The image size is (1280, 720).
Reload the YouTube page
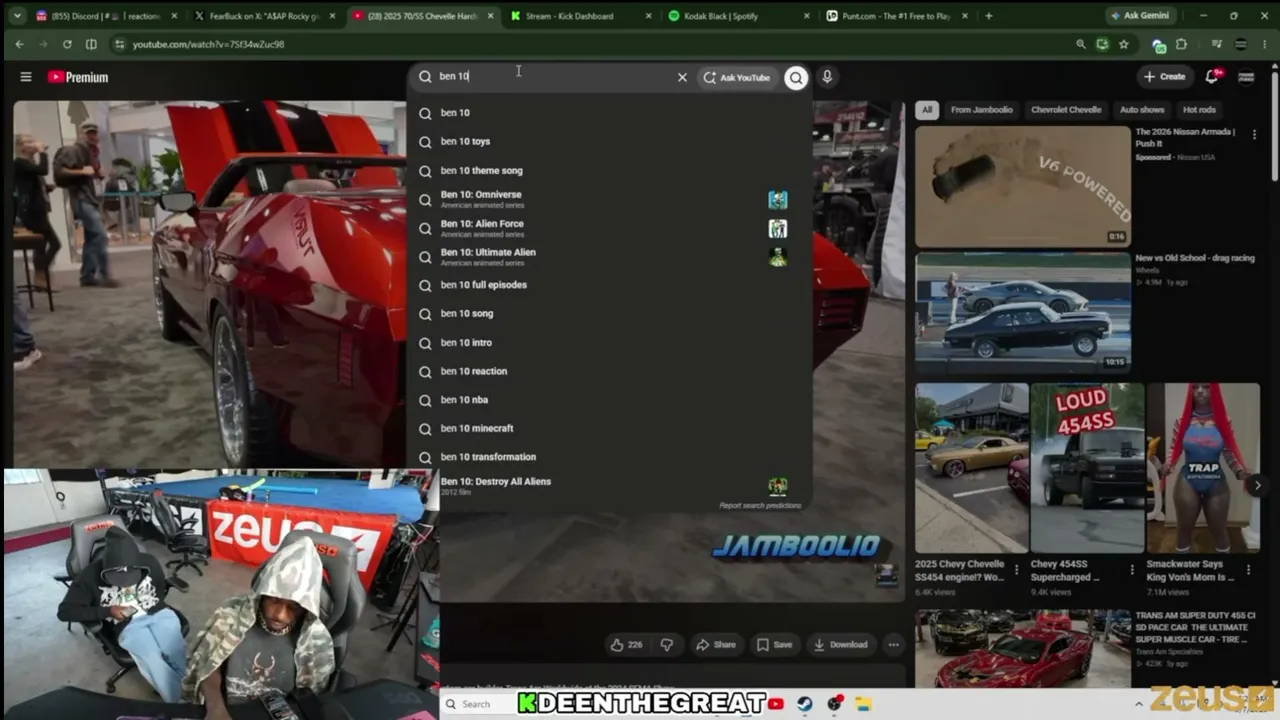[67, 44]
